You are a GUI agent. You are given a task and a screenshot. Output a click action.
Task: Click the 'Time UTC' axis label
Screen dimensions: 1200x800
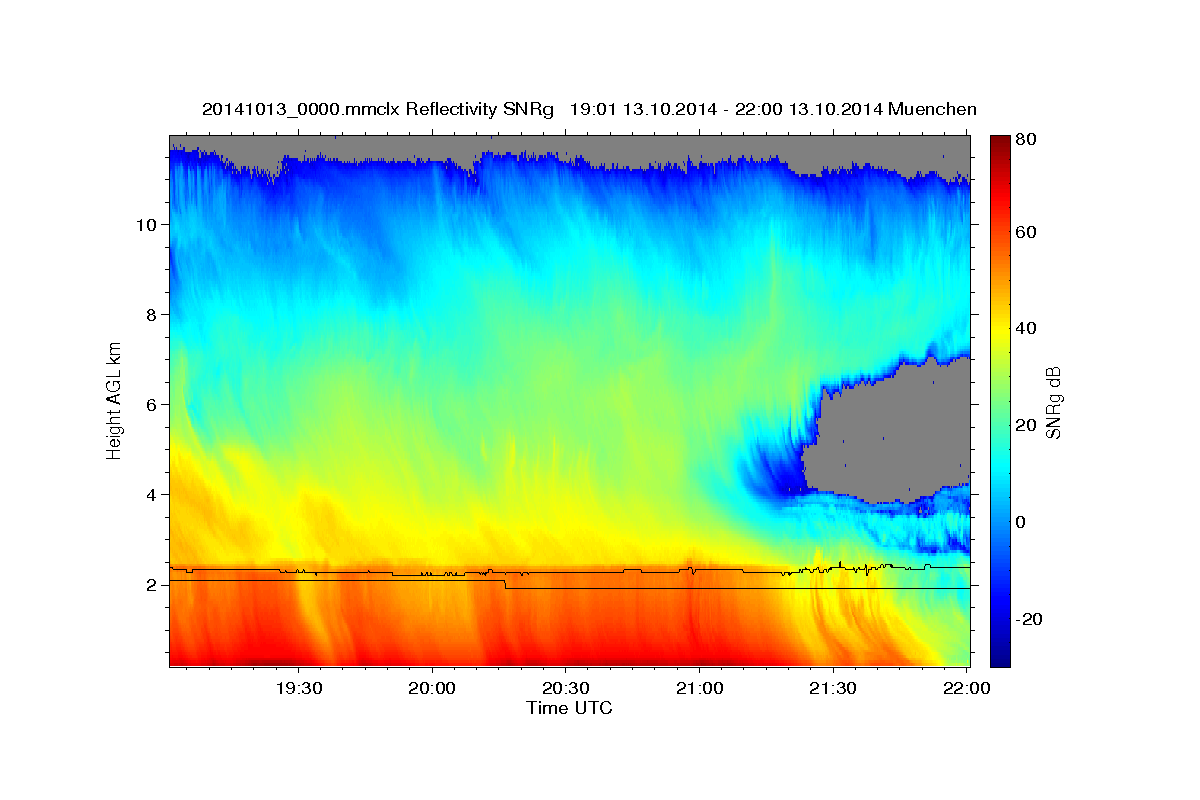(569, 708)
